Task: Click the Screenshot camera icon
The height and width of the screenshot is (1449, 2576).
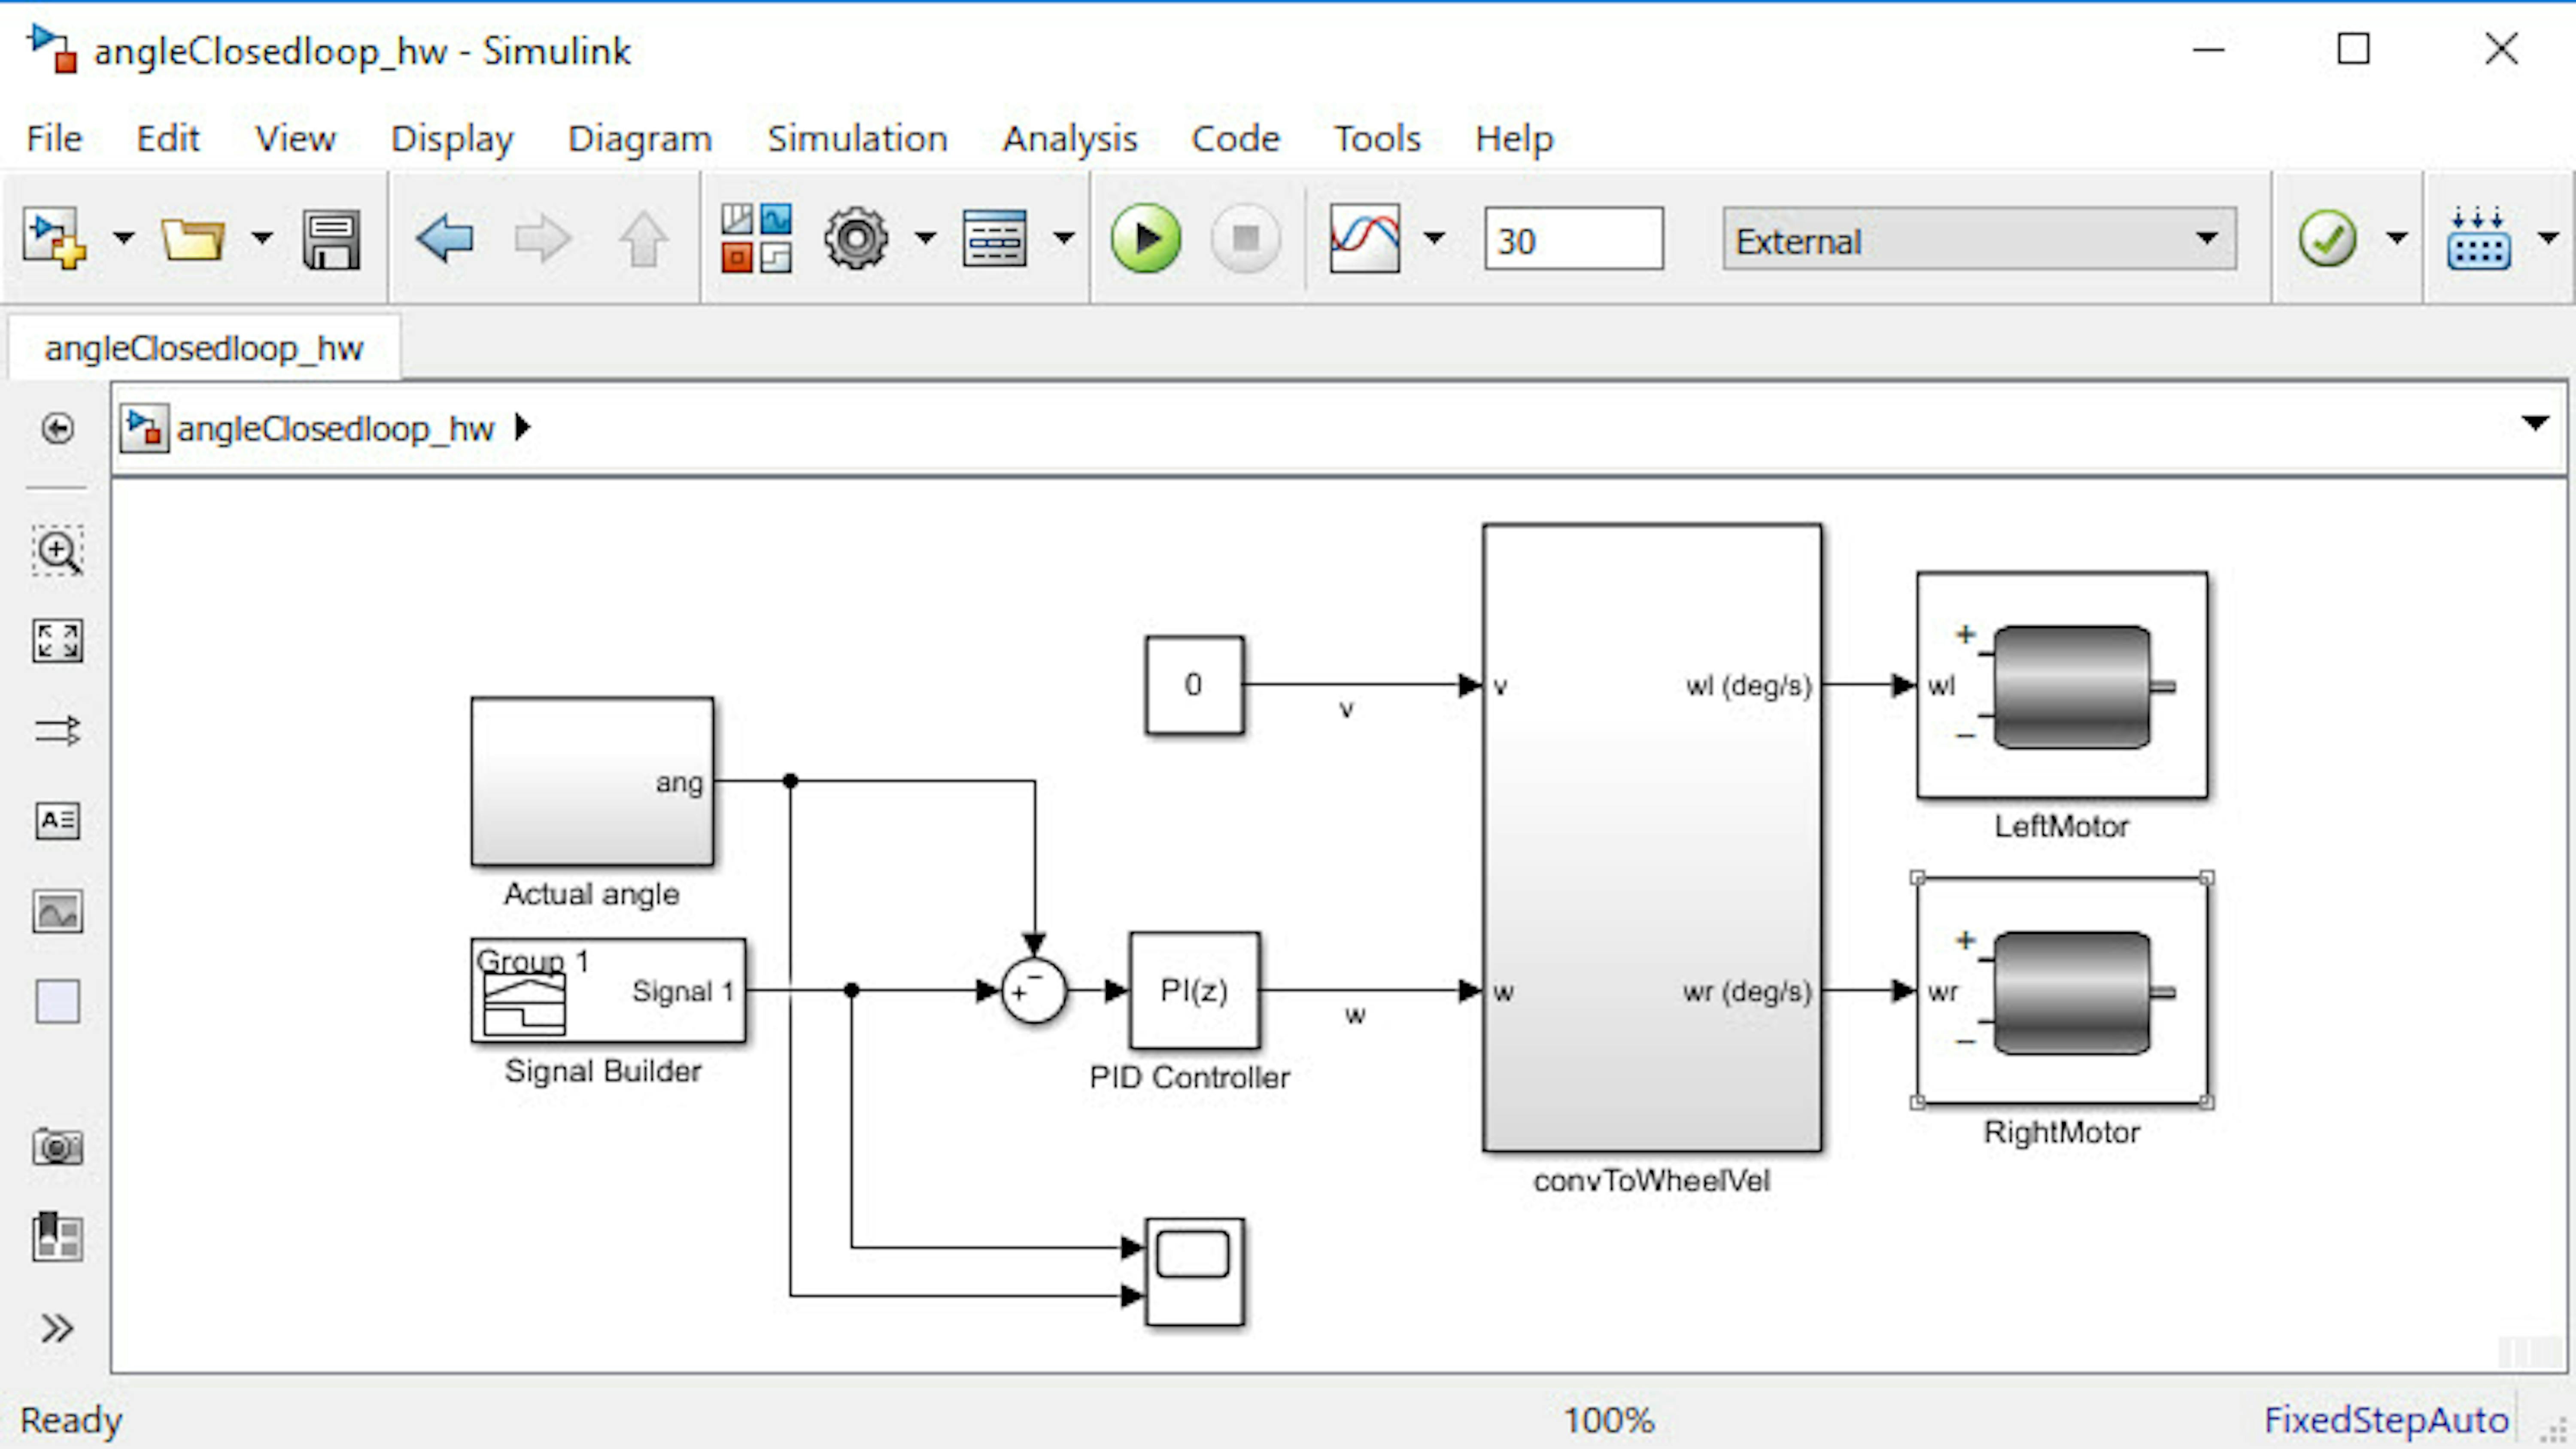Action: (x=57, y=1147)
